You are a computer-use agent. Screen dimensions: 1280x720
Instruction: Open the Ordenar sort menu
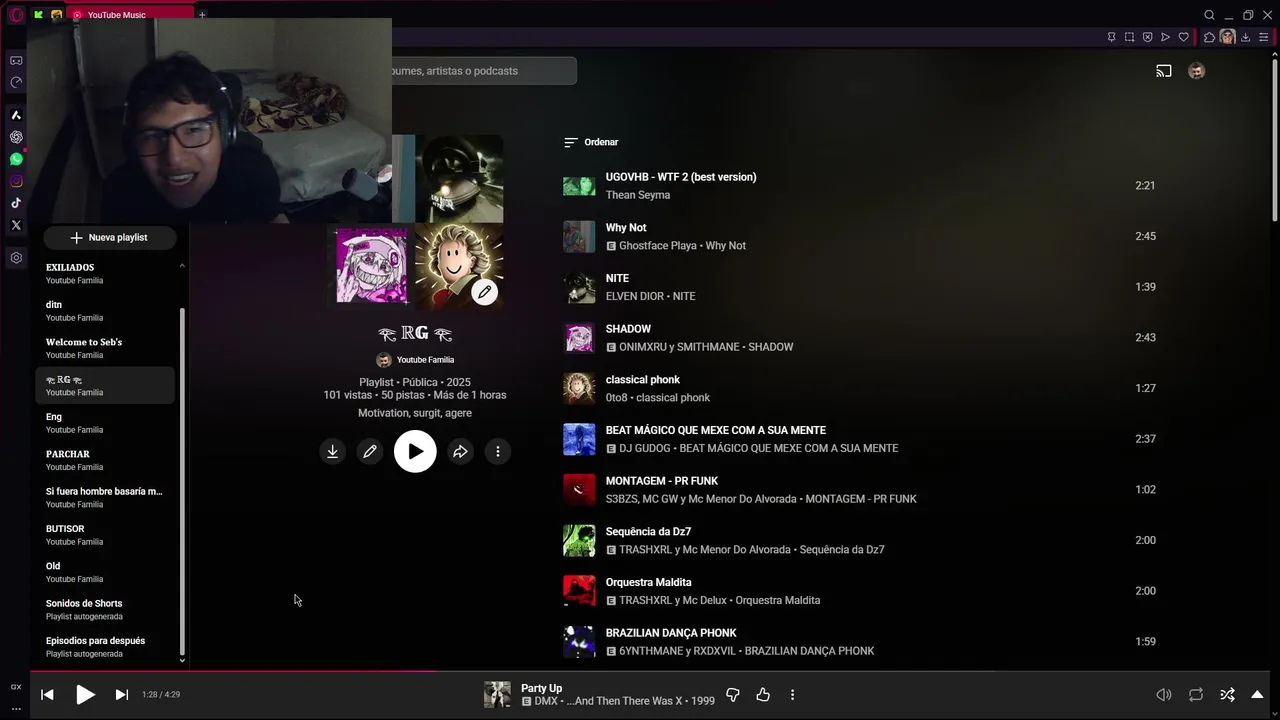(591, 142)
